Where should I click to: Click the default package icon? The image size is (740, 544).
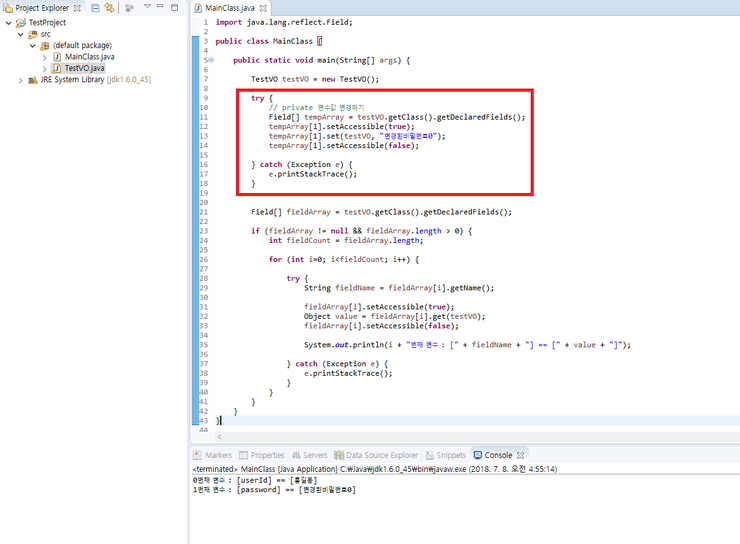point(44,46)
